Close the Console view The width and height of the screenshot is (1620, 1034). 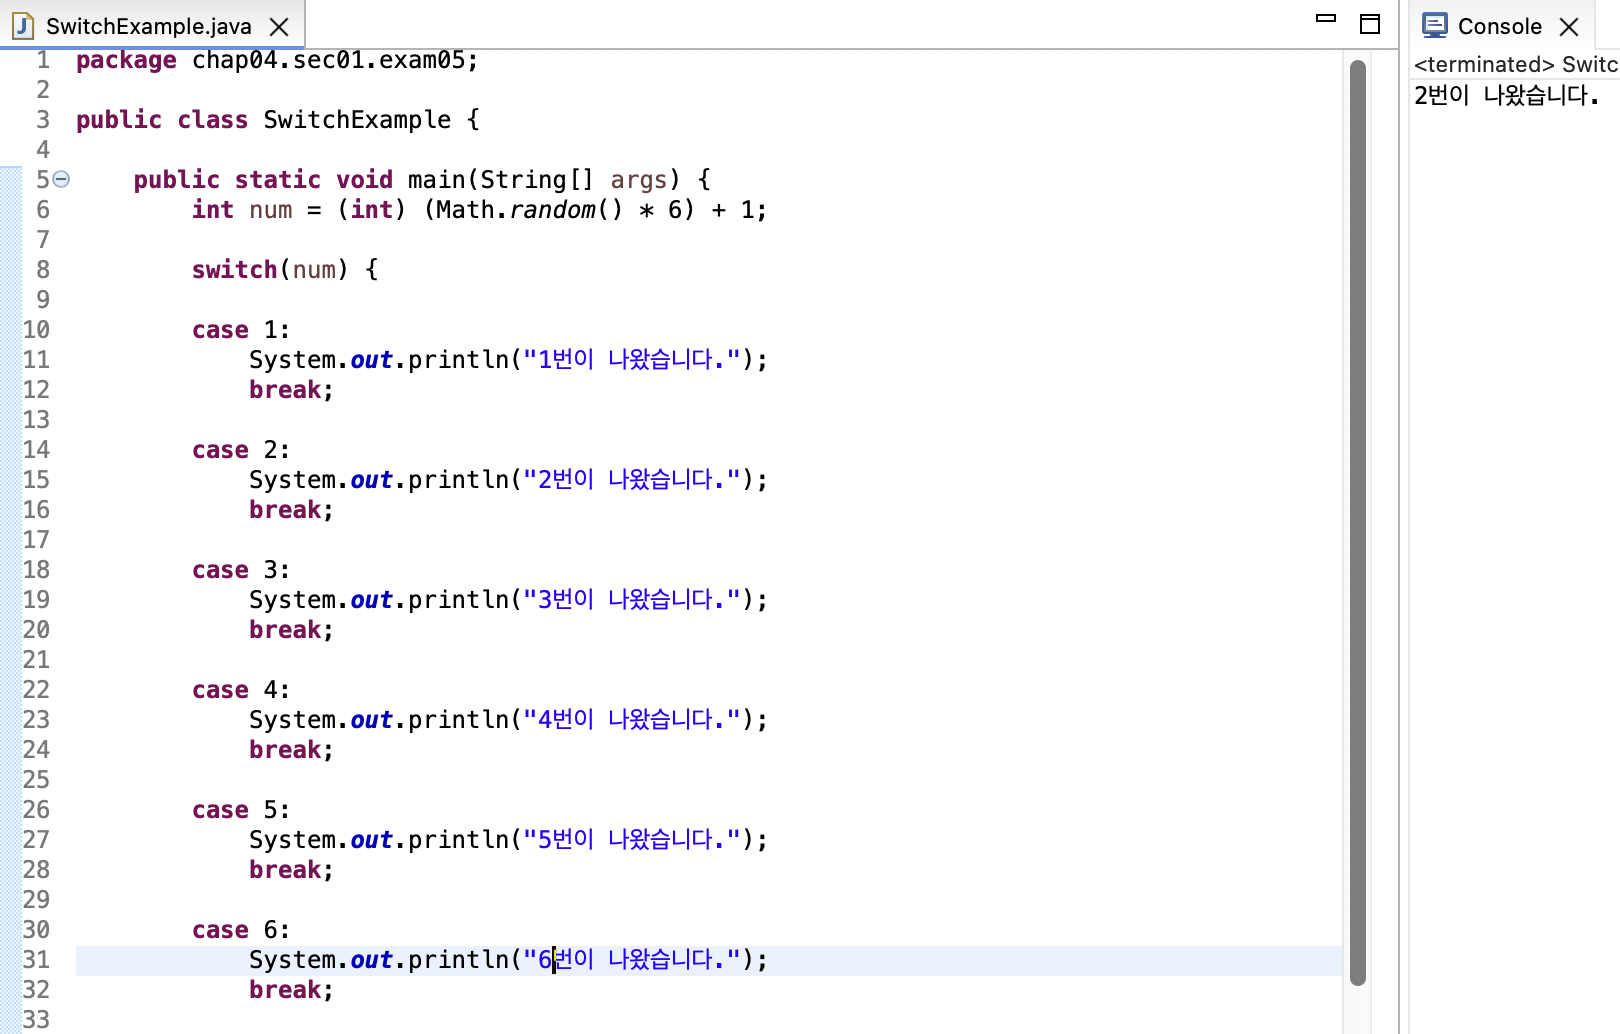tap(1569, 27)
